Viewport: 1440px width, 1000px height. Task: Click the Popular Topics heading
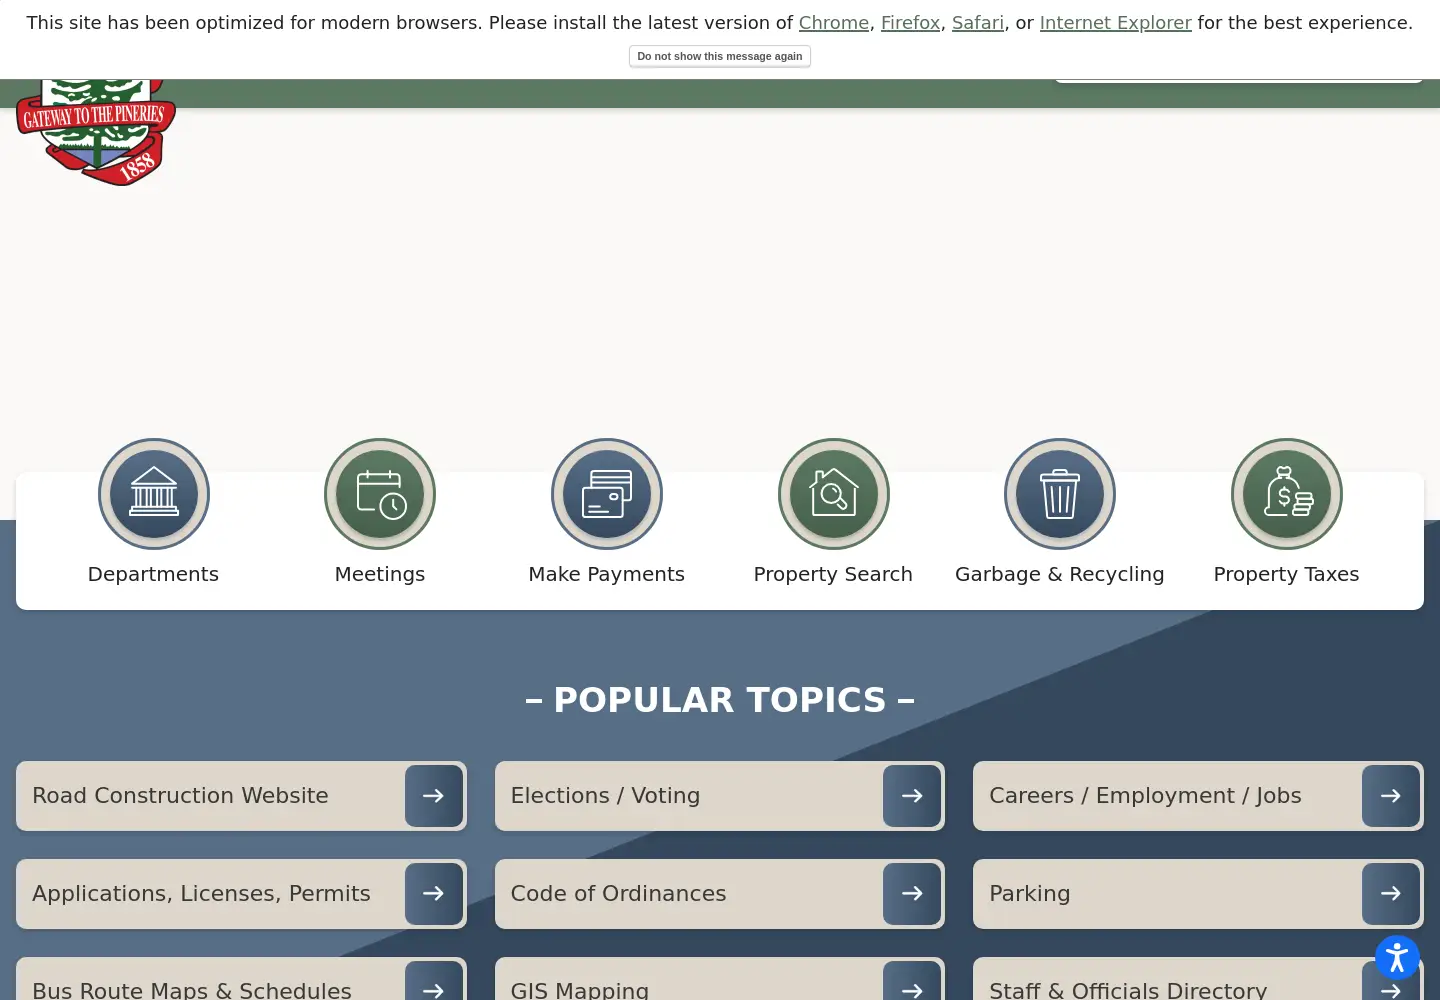(720, 700)
